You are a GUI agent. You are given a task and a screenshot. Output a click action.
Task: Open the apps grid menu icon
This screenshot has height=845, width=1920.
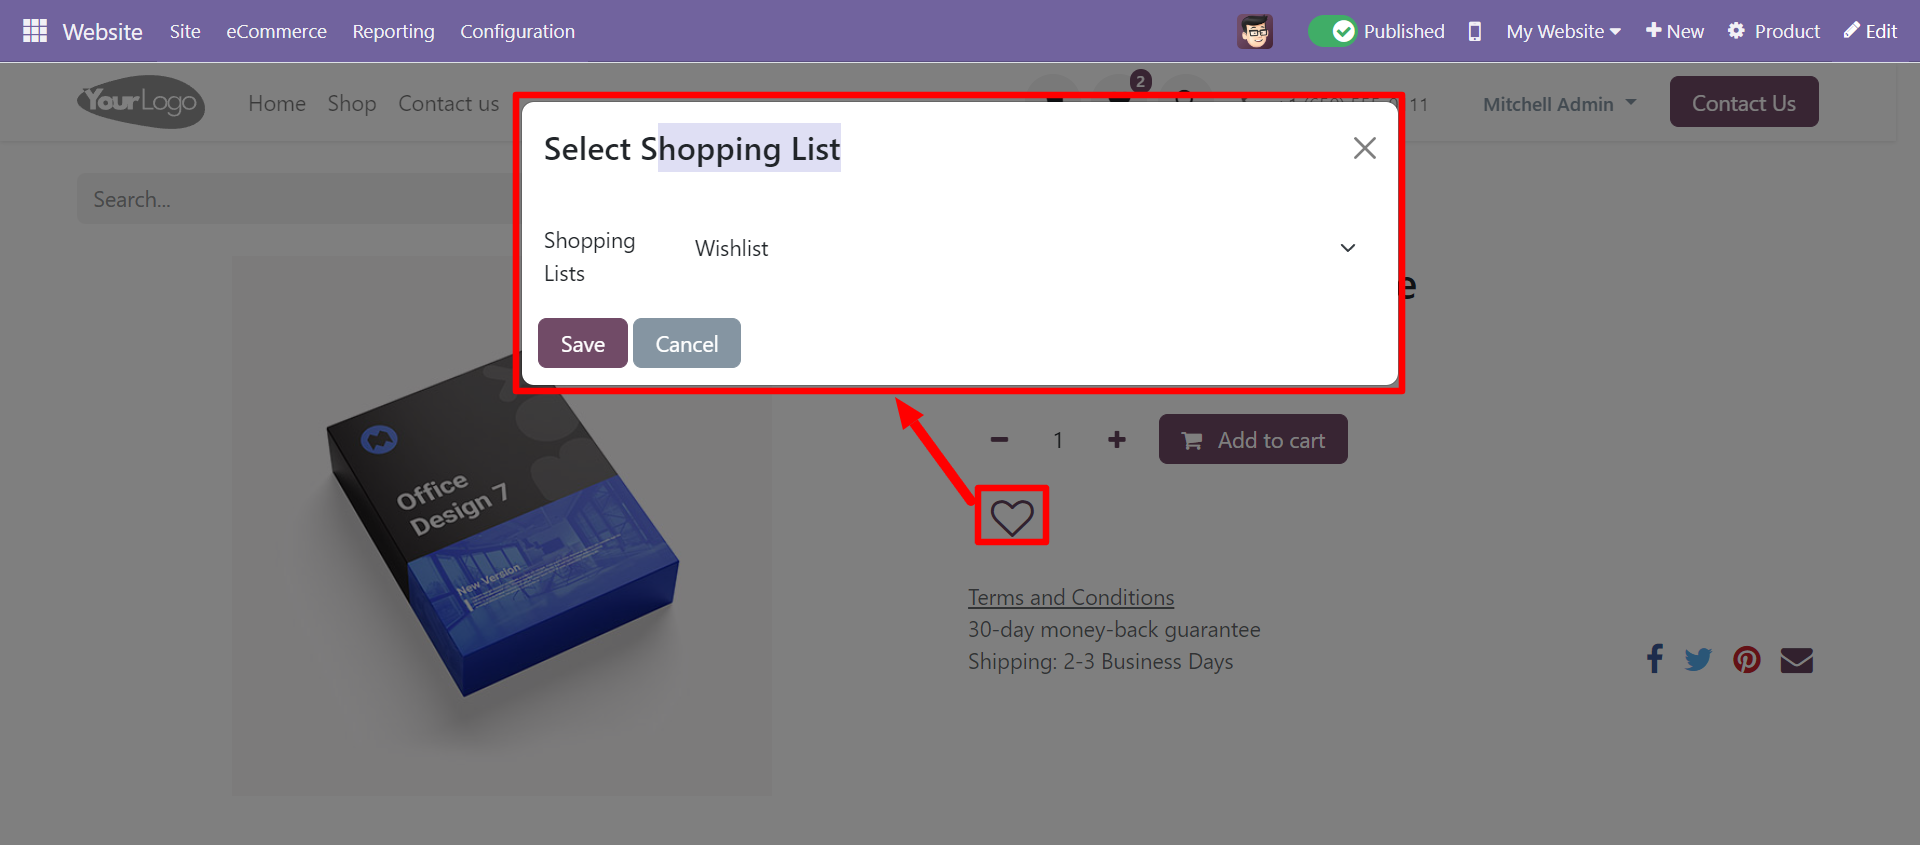point(35,31)
